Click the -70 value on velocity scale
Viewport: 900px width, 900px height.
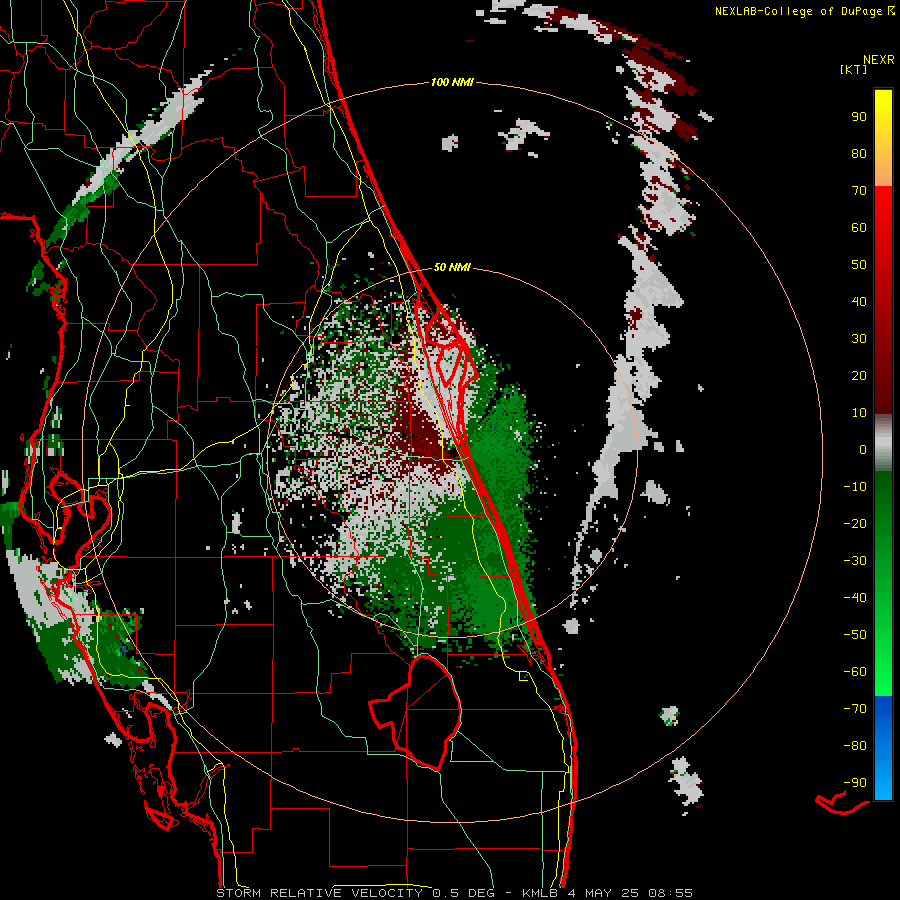point(855,709)
